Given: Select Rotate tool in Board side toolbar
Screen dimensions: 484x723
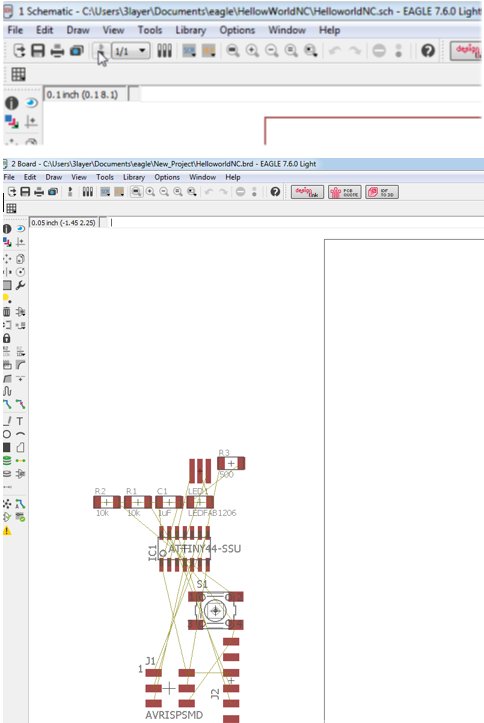Looking at the screenshot, I should [20, 272].
